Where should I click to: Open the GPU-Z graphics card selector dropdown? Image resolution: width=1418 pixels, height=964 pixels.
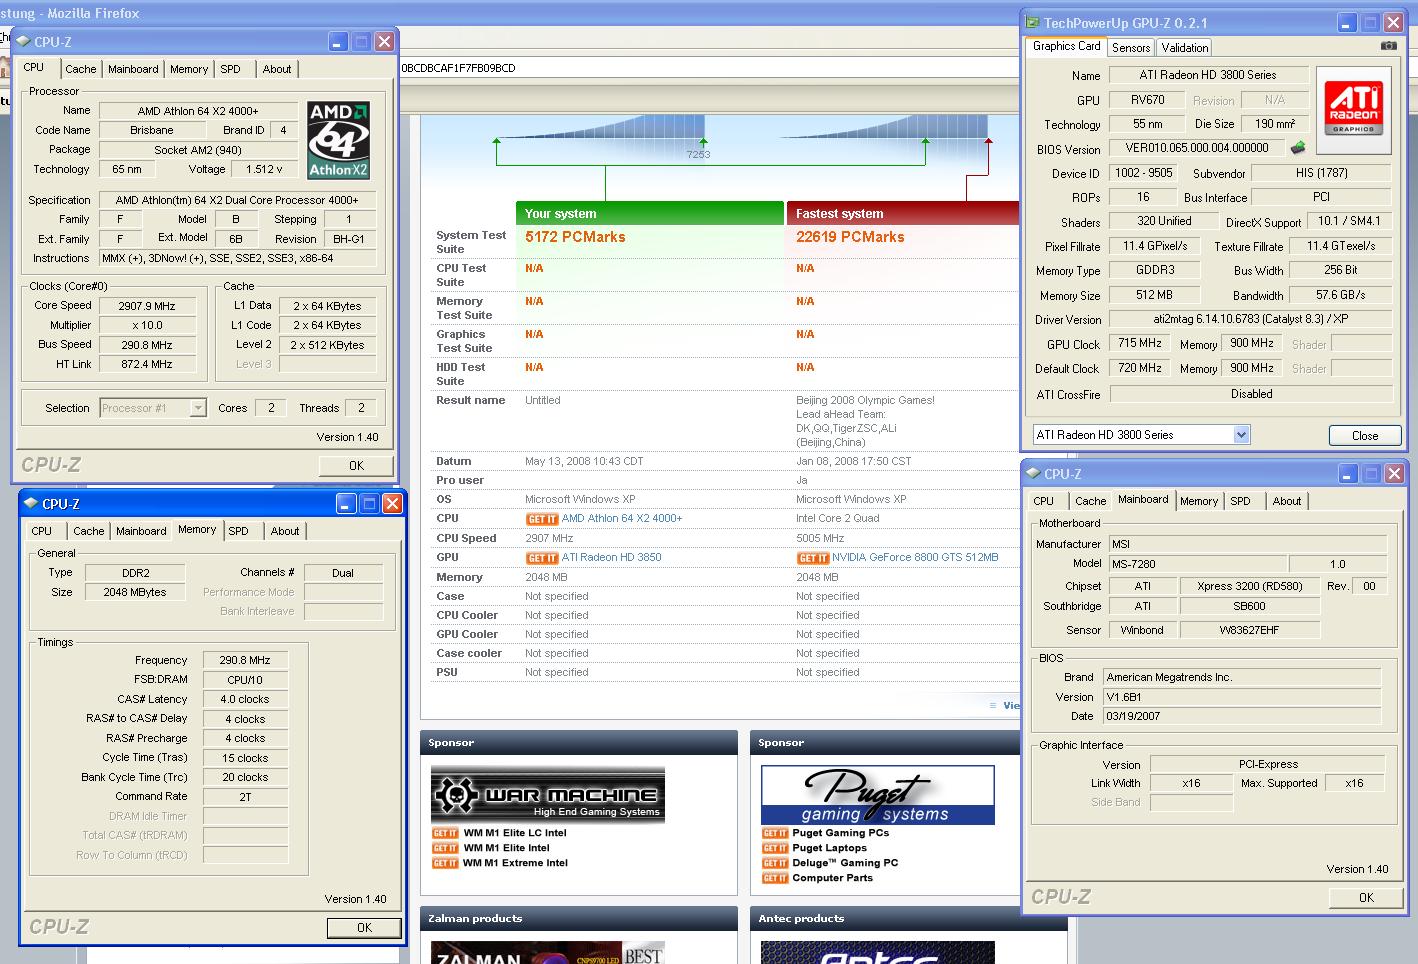[x=1241, y=435]
